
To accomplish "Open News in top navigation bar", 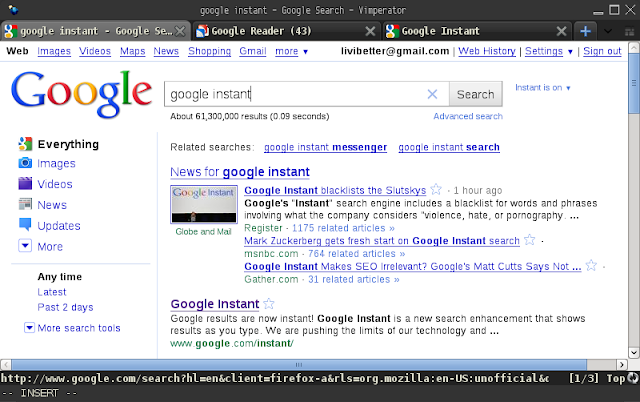I will tap(166, 51).
